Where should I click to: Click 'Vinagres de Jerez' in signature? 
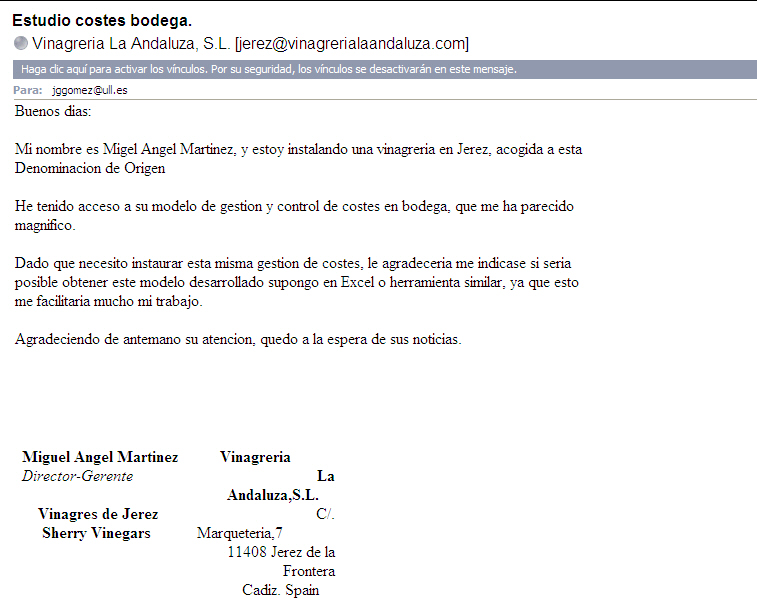98,514
